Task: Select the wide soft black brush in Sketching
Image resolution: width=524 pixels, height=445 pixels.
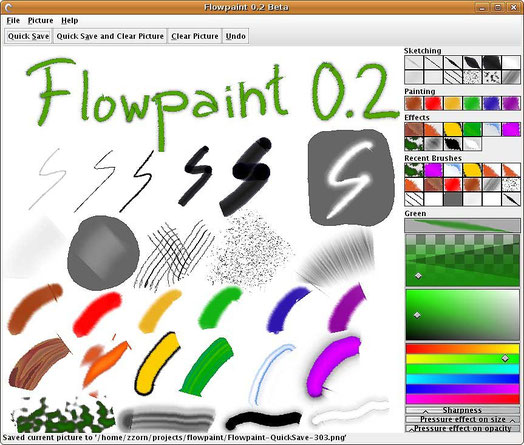Action: coord(491,63)
